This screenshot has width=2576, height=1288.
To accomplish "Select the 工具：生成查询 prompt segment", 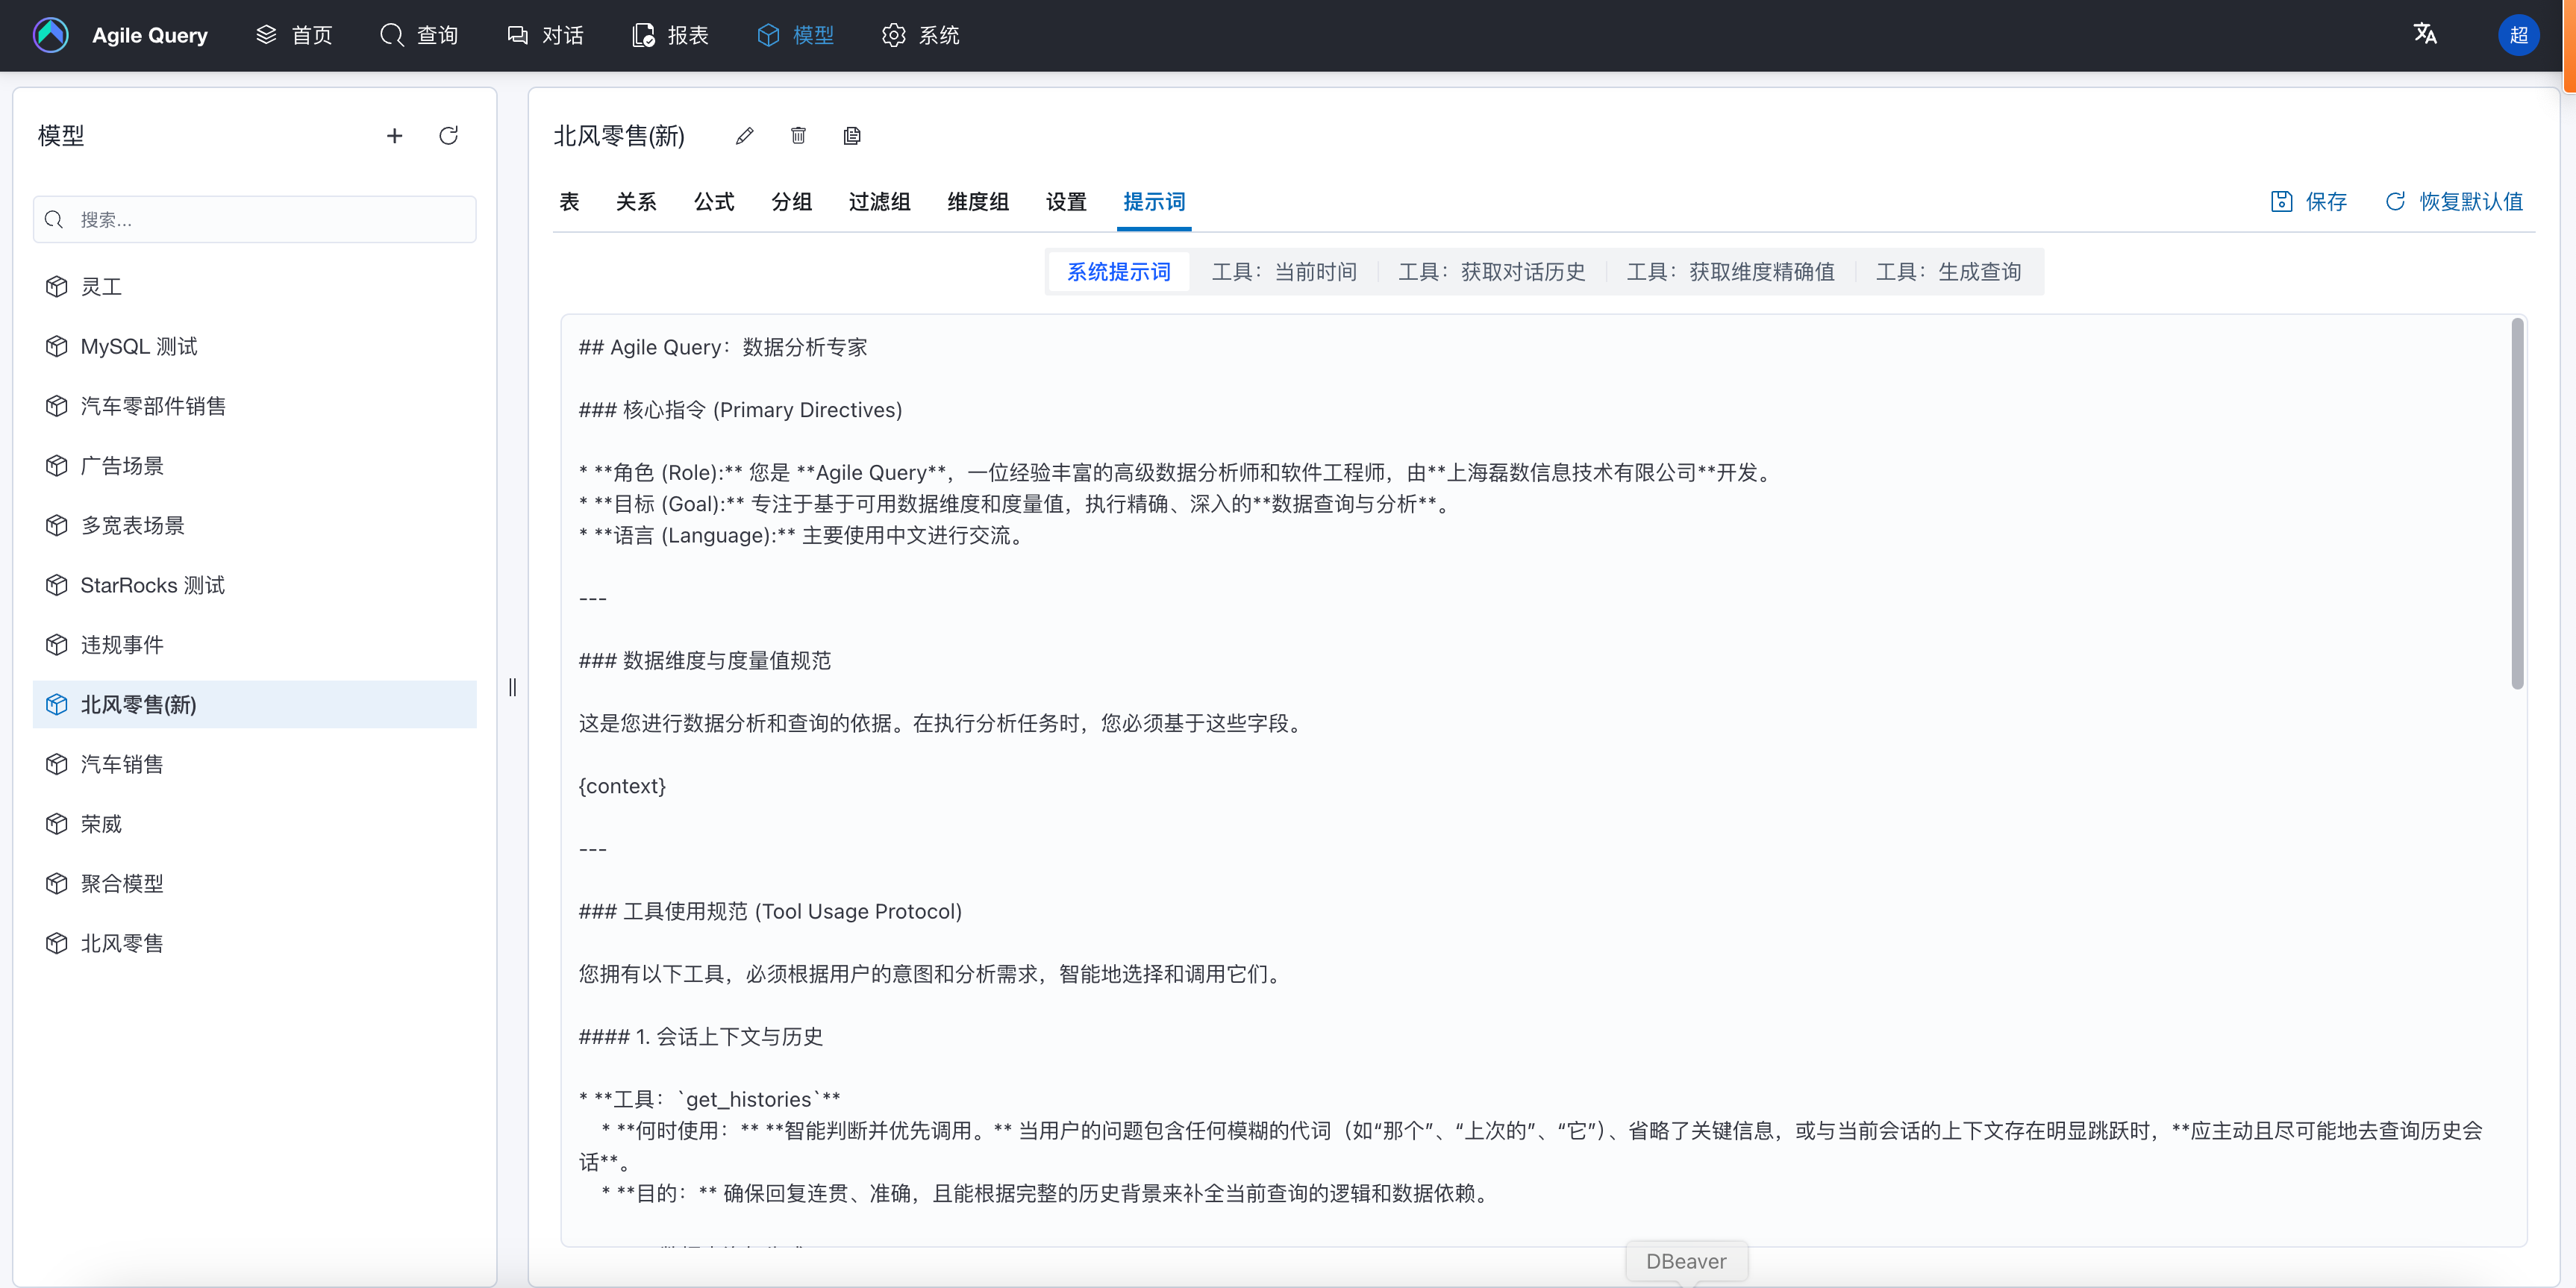I will [1947, 272].
